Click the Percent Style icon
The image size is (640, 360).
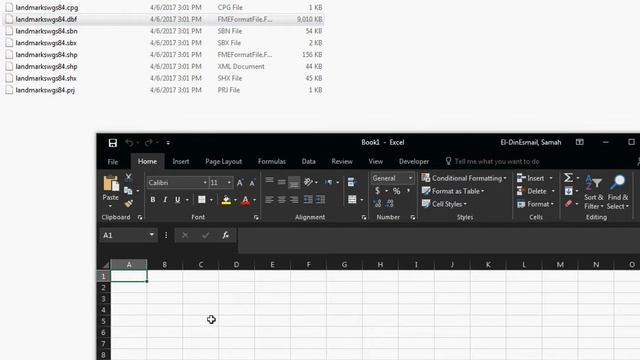(396, 191)
